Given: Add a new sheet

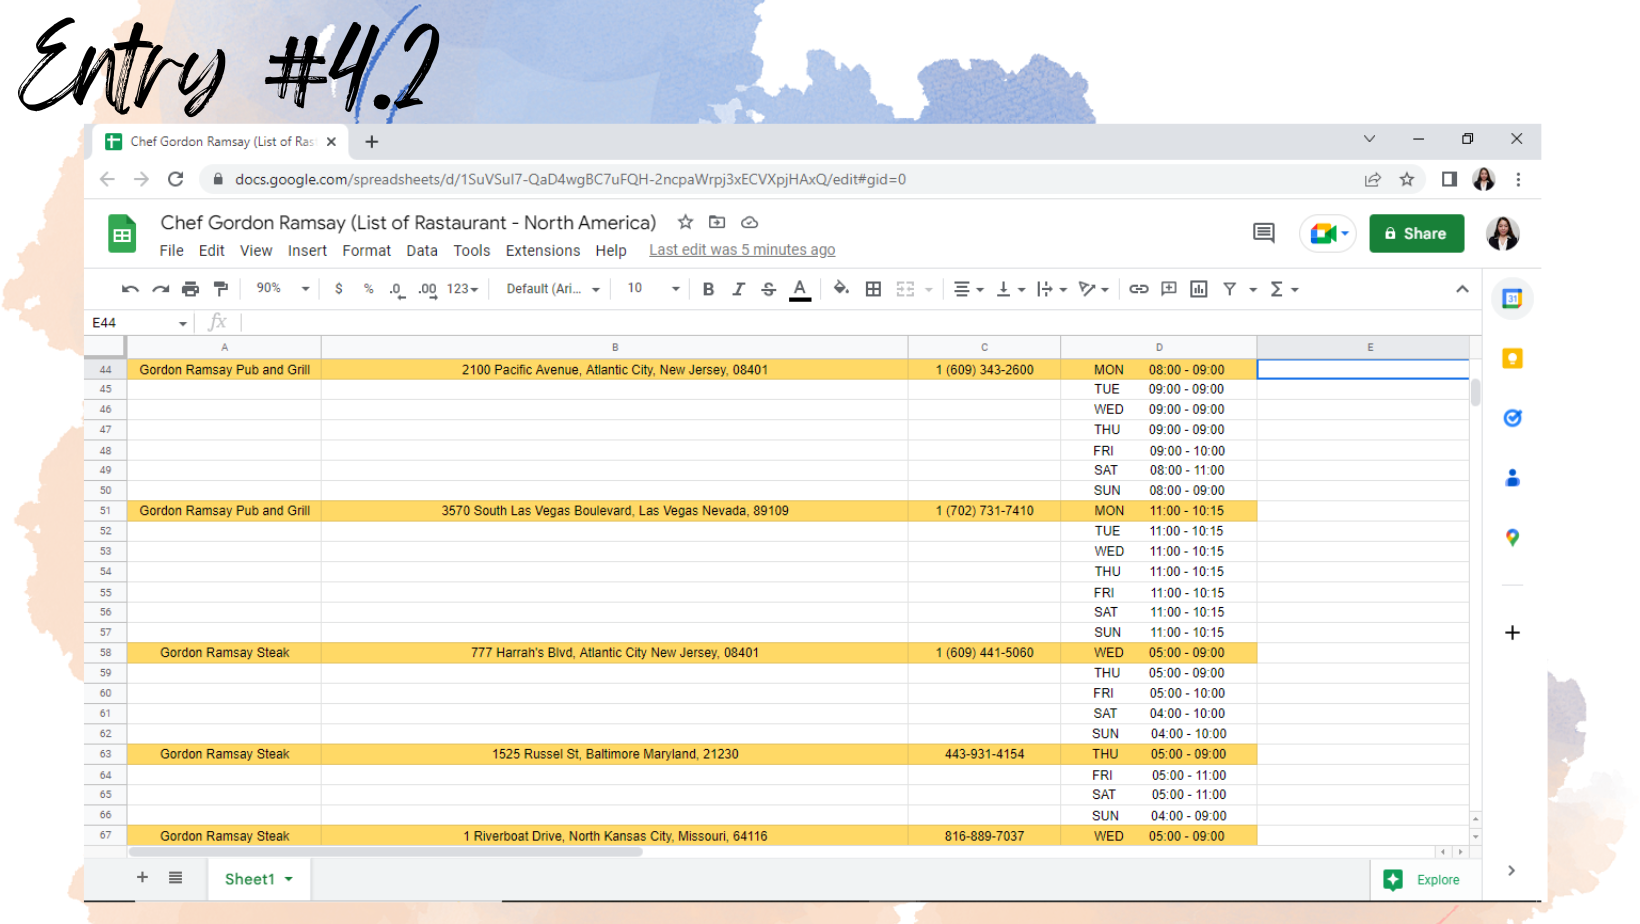Looking at the screenshot, I should click(x=142, y=877).
